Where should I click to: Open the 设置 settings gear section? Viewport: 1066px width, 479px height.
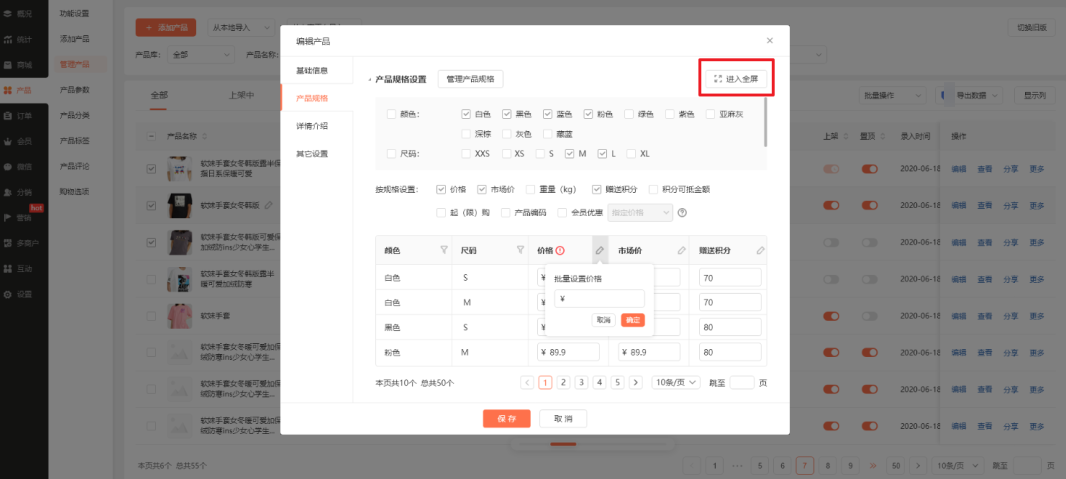coord(18,294)
